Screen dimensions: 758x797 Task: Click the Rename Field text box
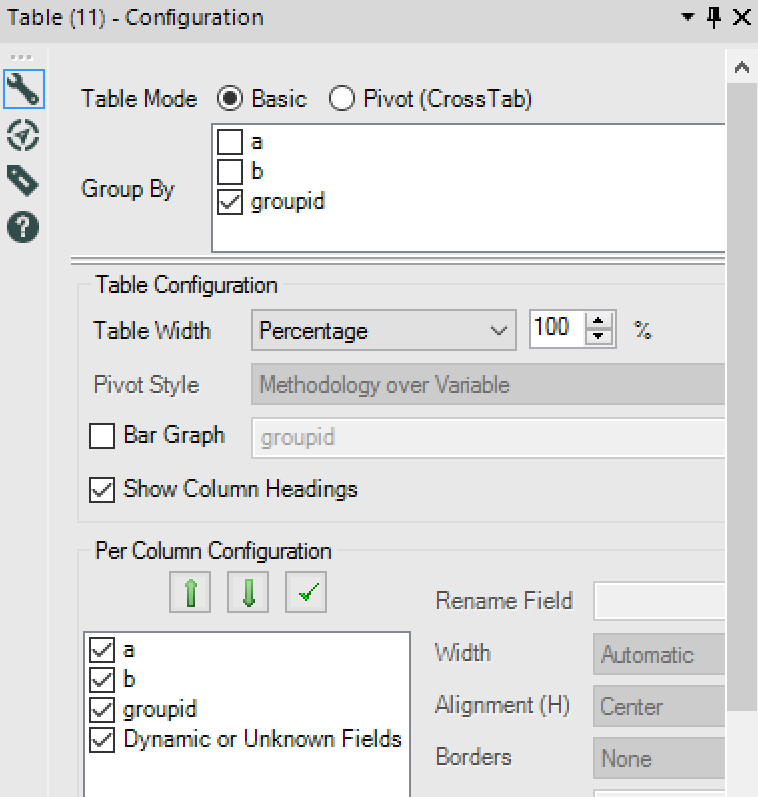pyautogui.click(x=659, y=601)
